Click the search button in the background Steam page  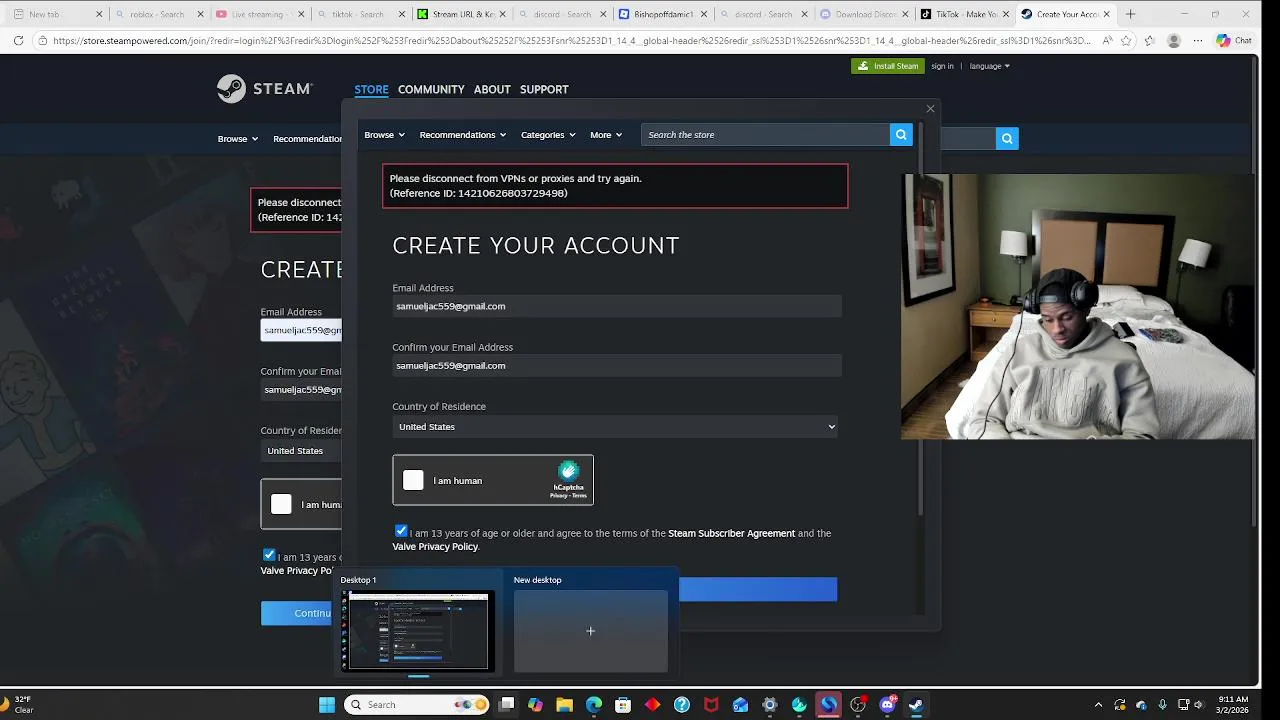click(x=1007, y=139)
